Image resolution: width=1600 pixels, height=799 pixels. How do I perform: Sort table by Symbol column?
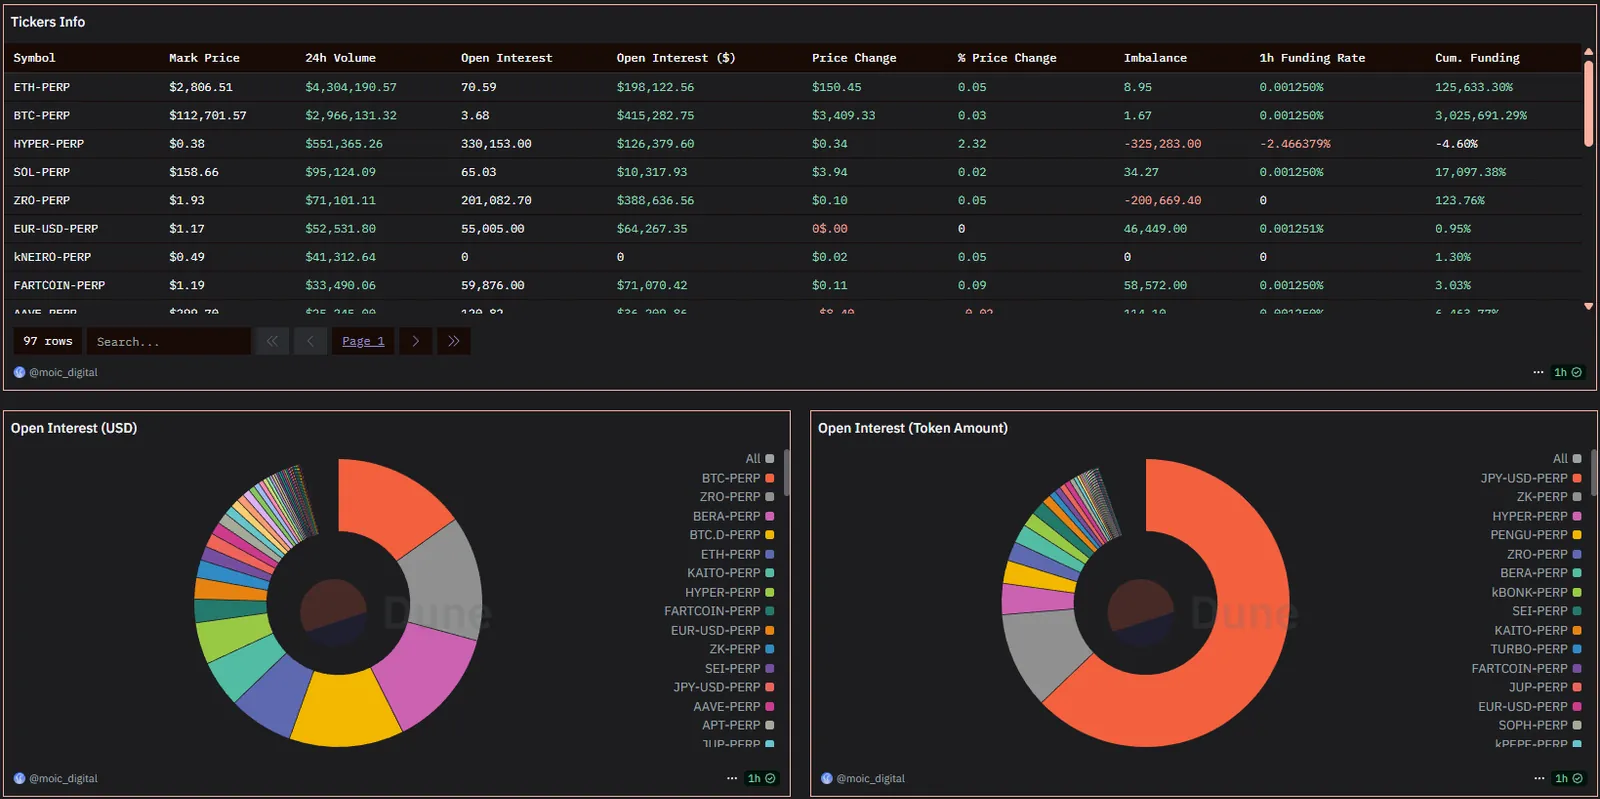pyautogui.click(x=35, y=58)
